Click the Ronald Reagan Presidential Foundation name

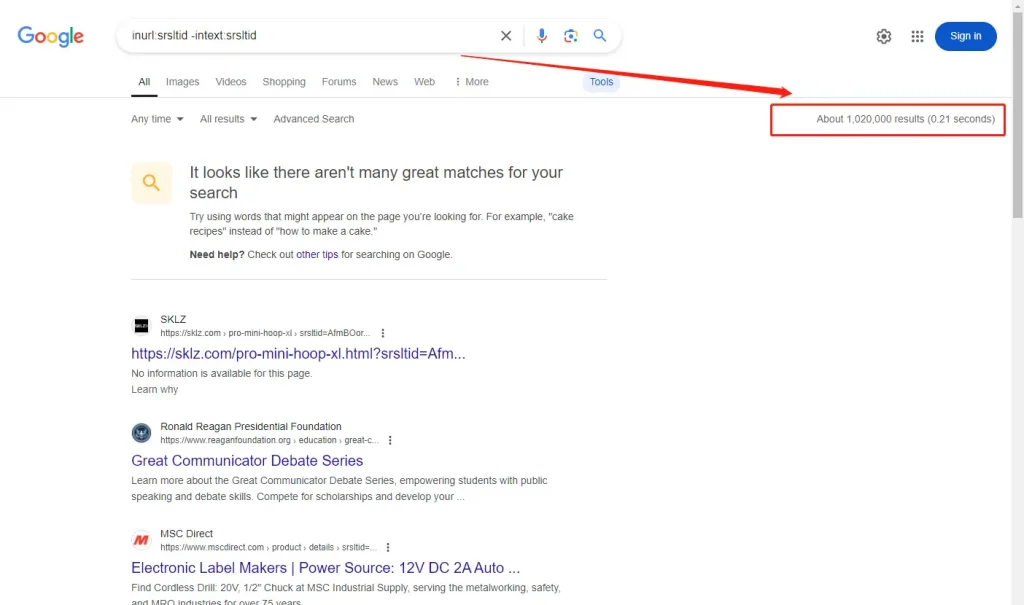(251, 426)
